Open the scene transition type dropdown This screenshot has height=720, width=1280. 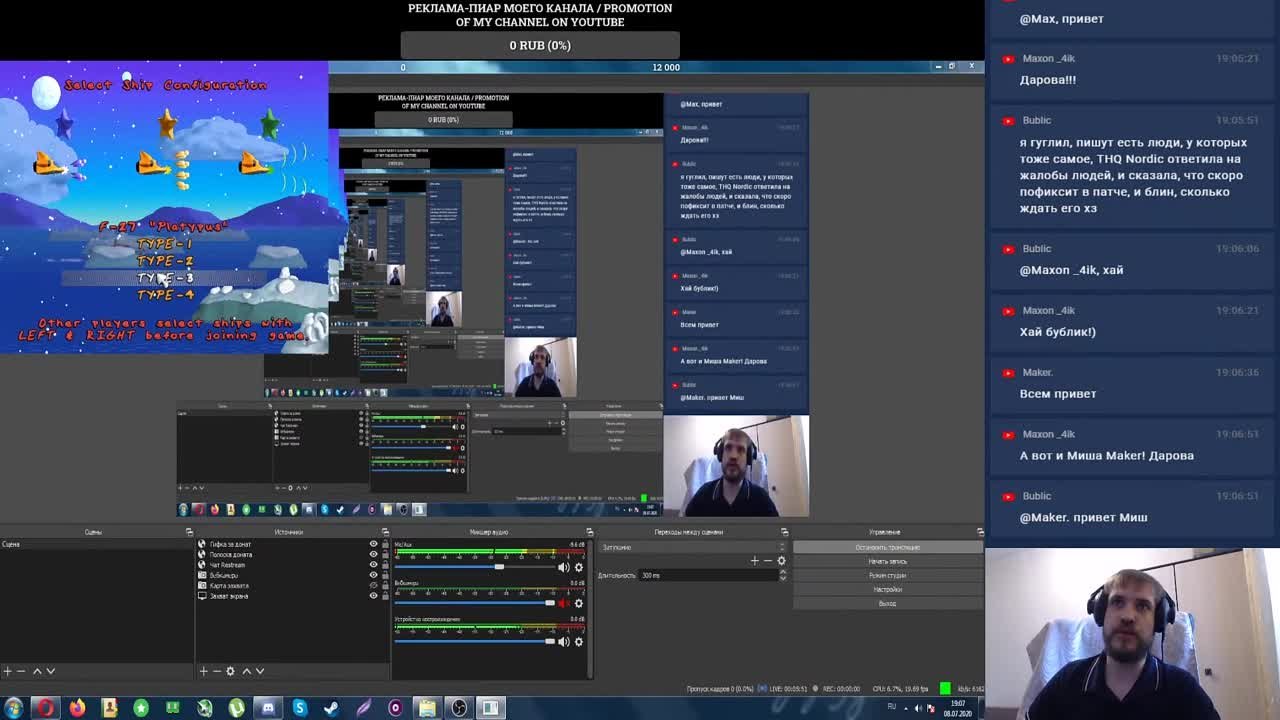pyautogui.click(x=690, y=547)
